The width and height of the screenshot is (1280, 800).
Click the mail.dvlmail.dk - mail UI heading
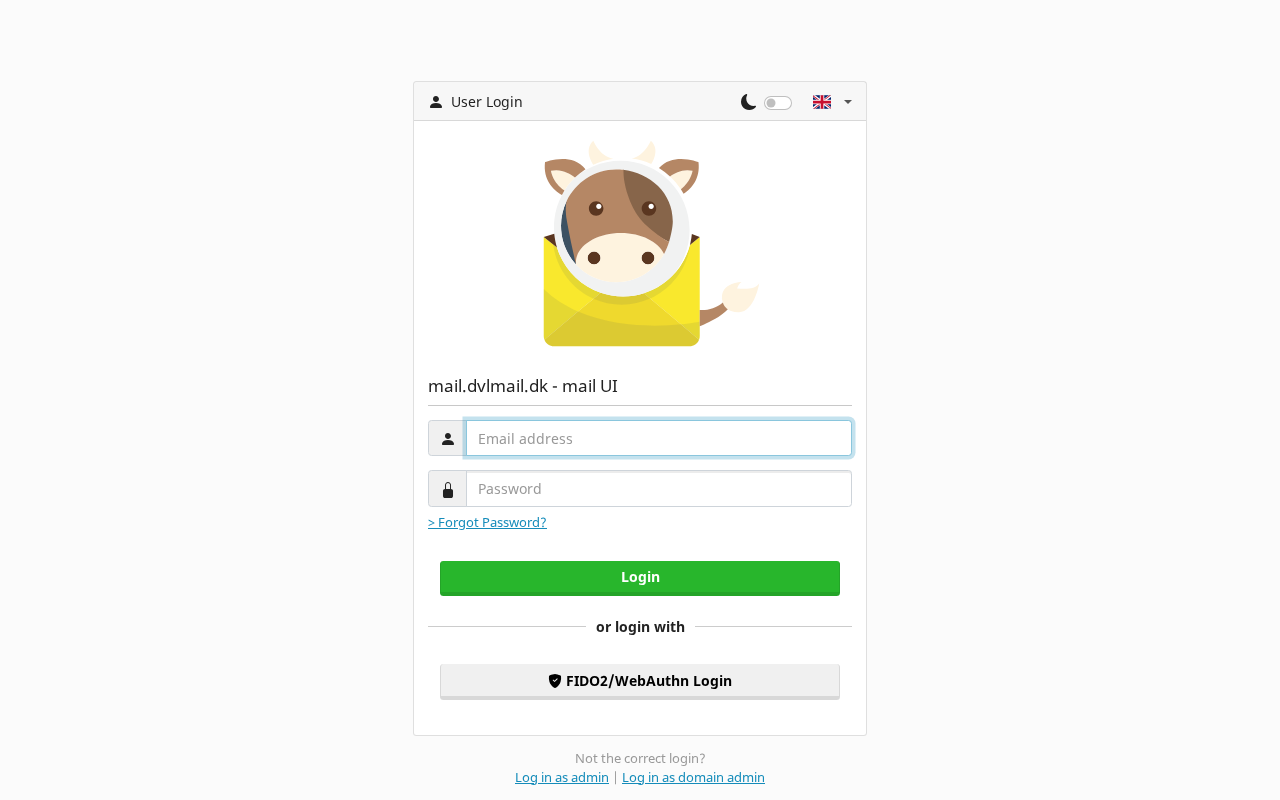(x=523, y=386)
